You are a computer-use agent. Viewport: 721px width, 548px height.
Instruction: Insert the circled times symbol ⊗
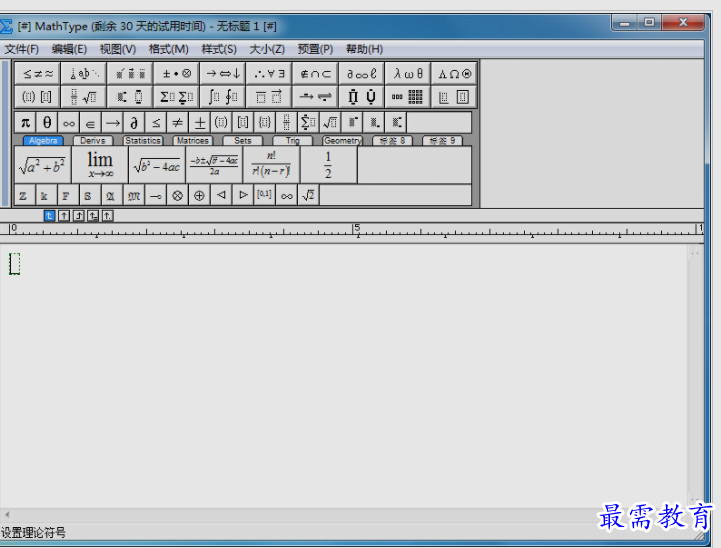click(177, 196)
